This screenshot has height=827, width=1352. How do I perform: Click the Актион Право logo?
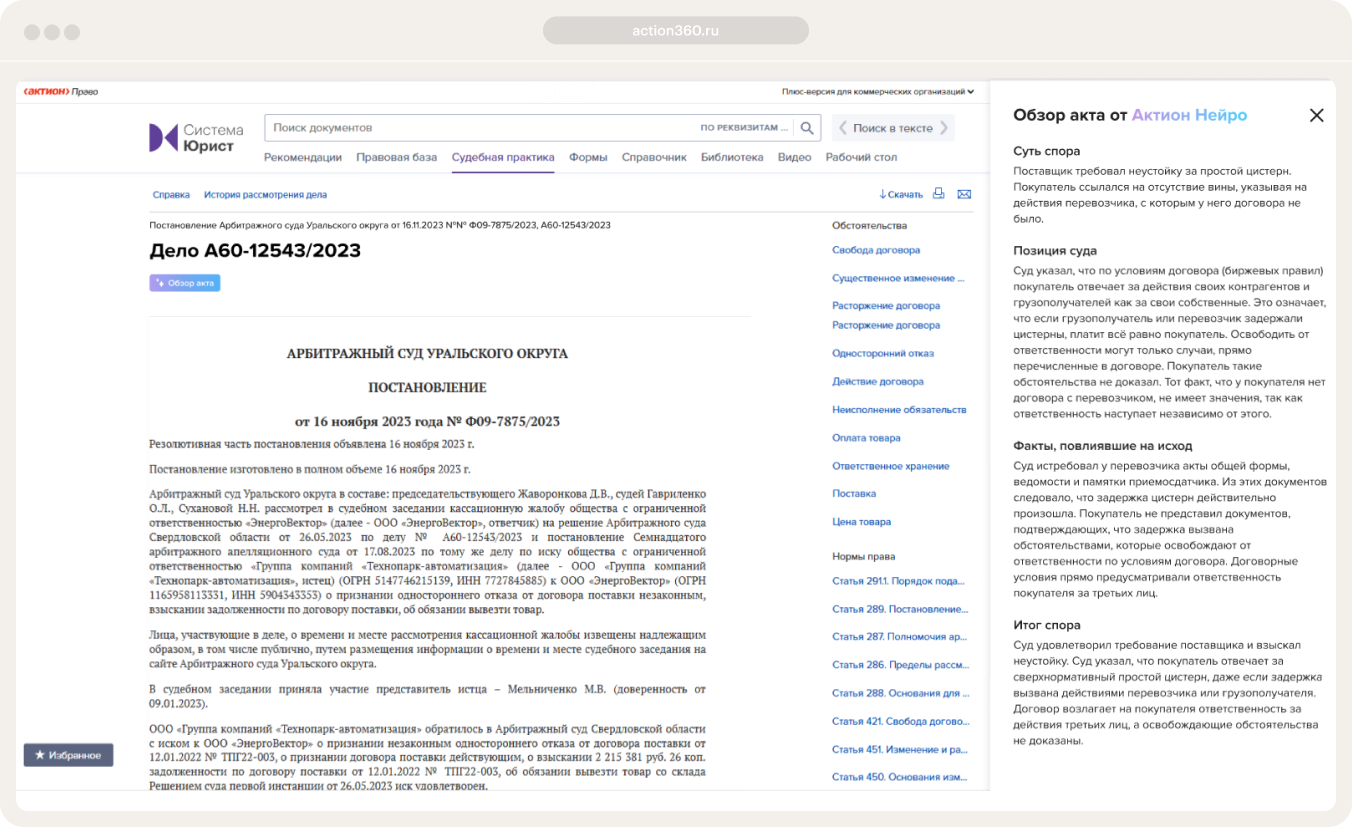[x=61, y=92]
